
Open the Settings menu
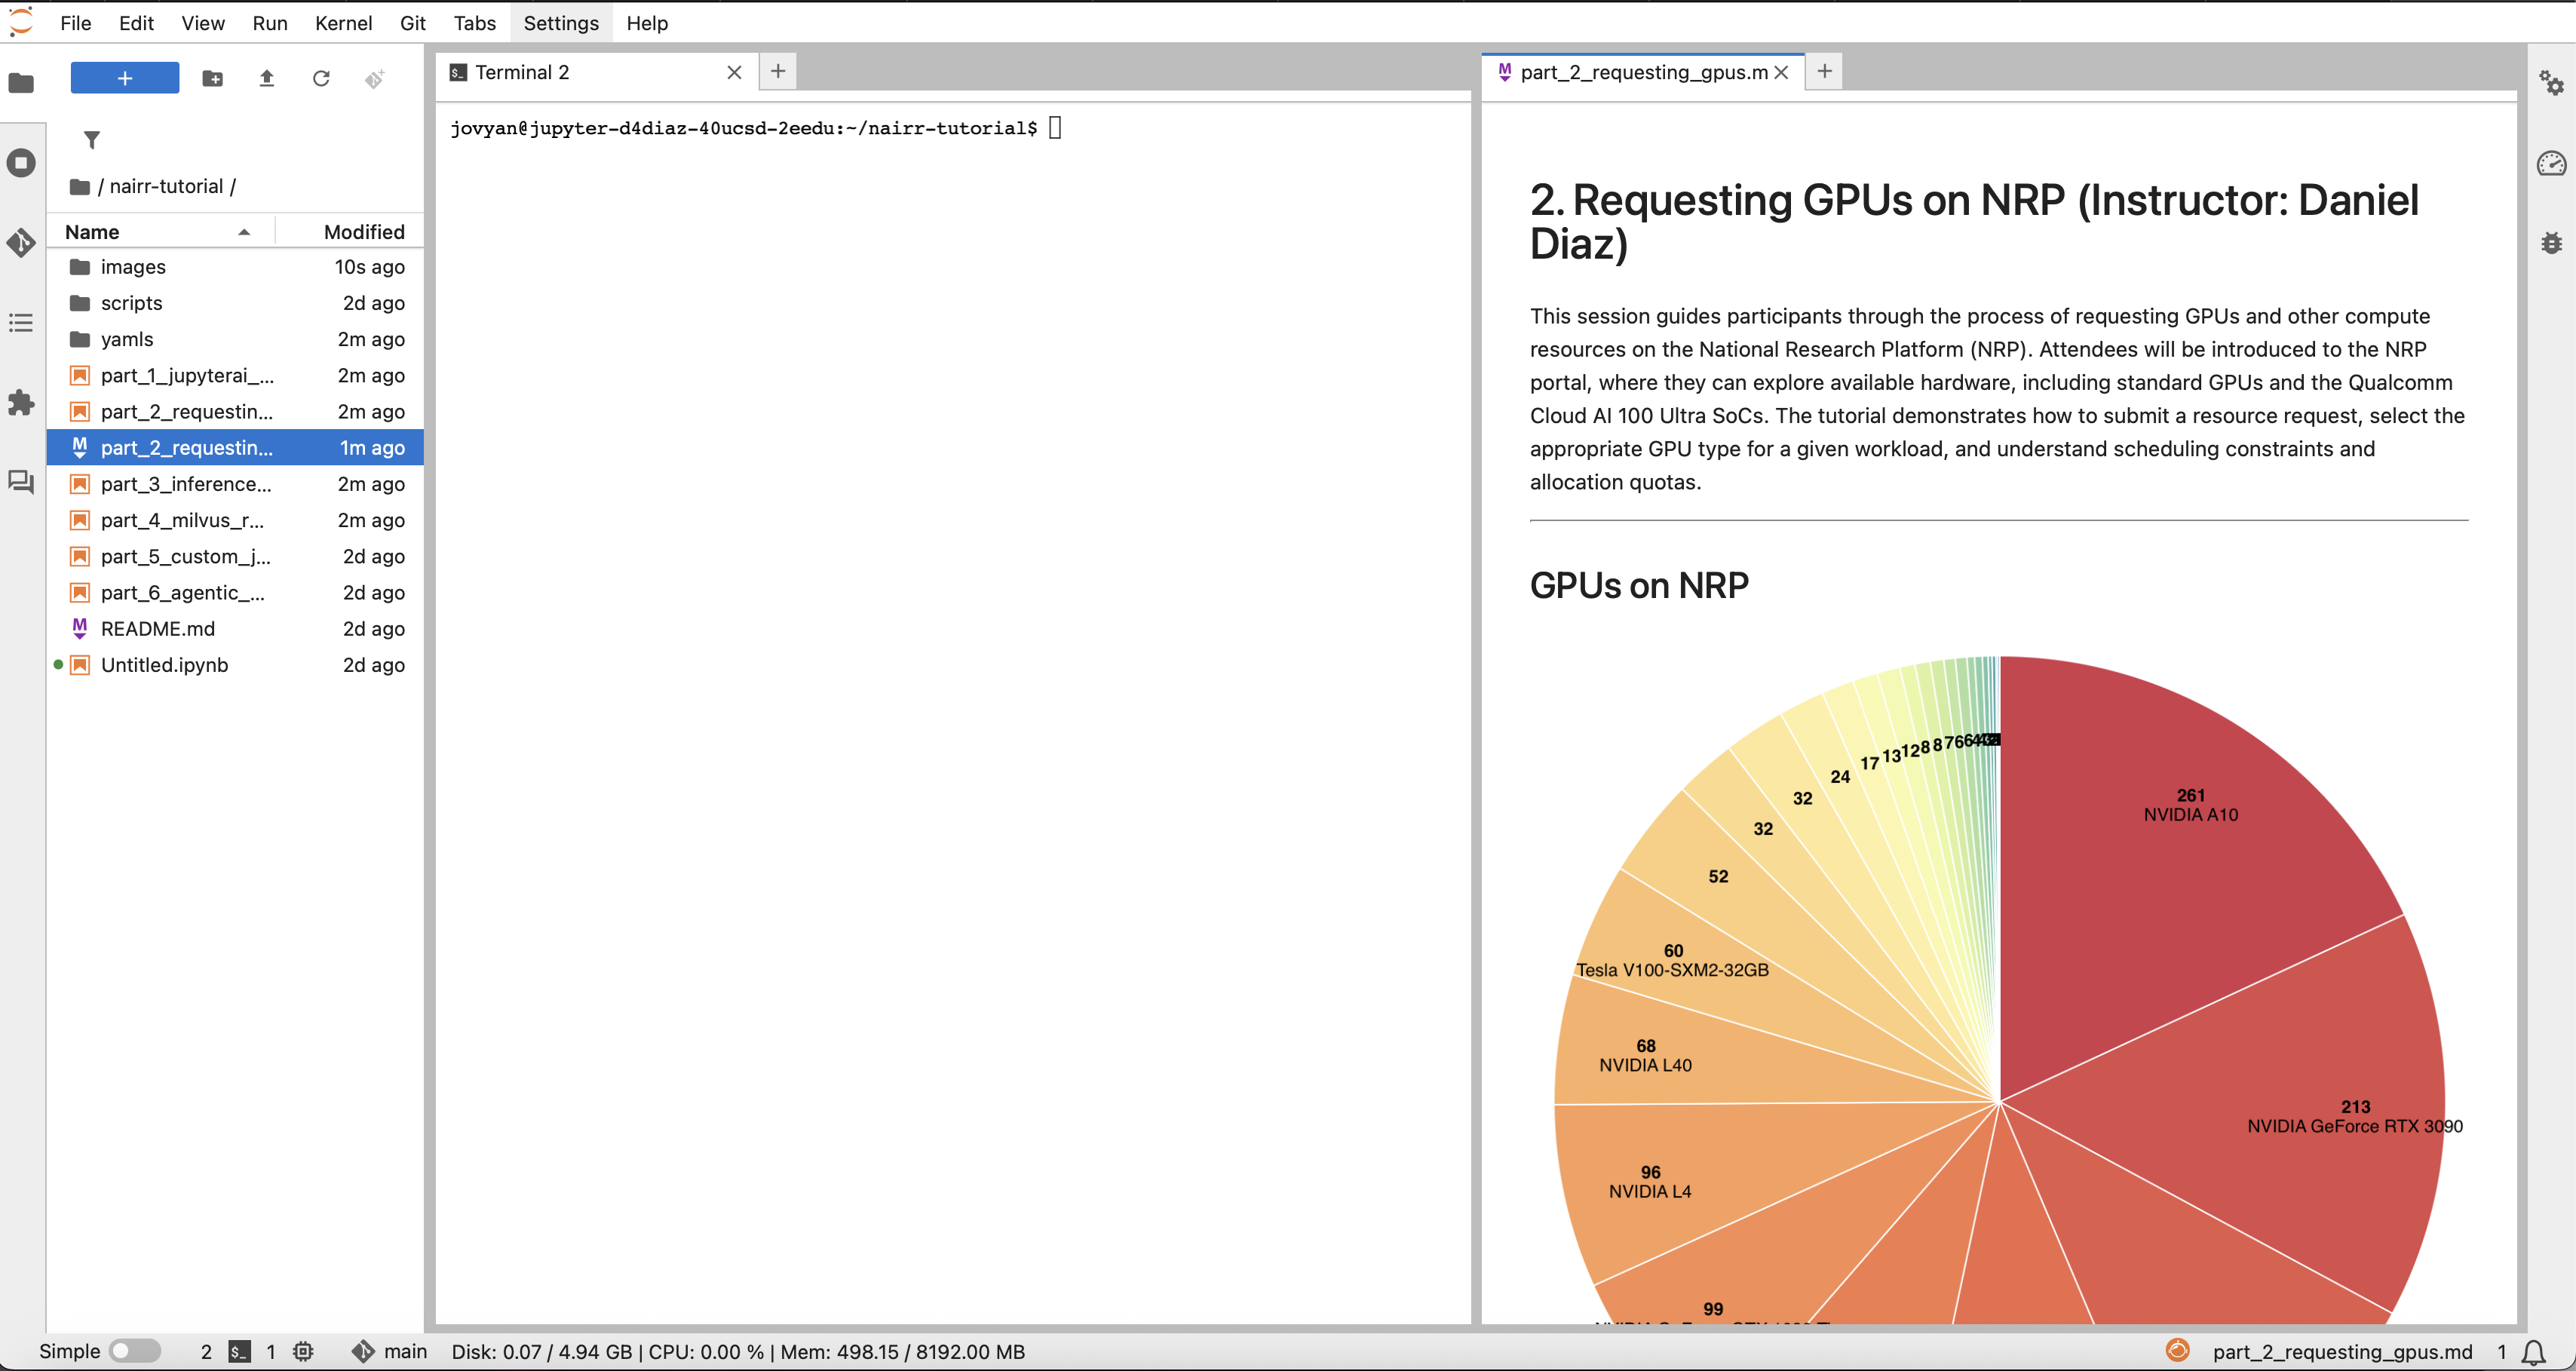(x=561, y=23)
